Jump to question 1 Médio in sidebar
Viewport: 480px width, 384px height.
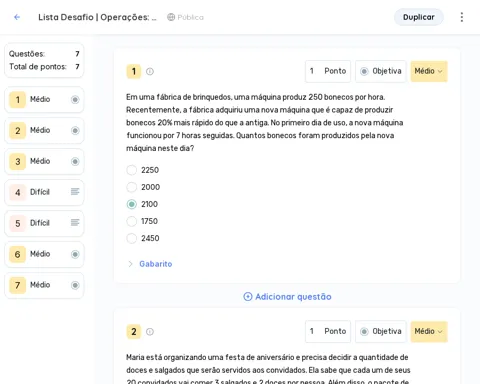44,99
